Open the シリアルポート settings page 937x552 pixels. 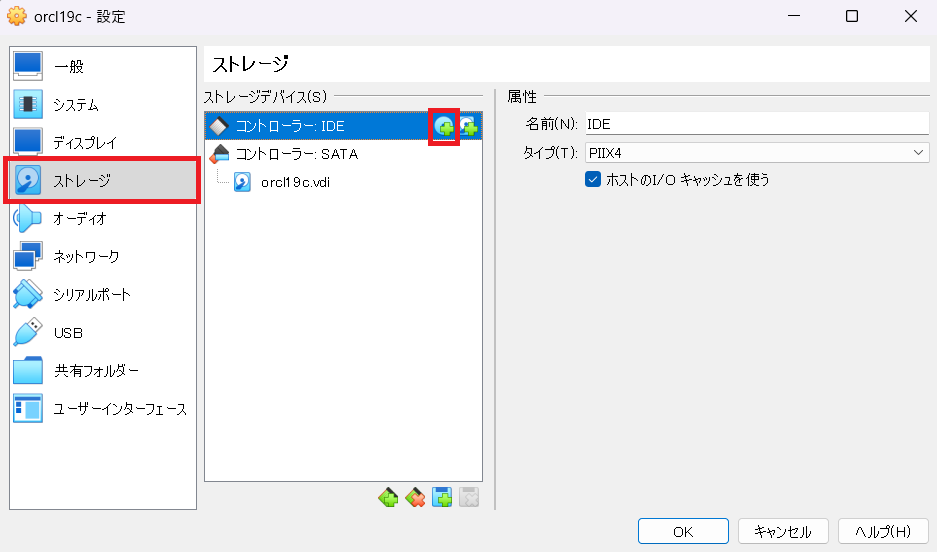click(91, 295)
